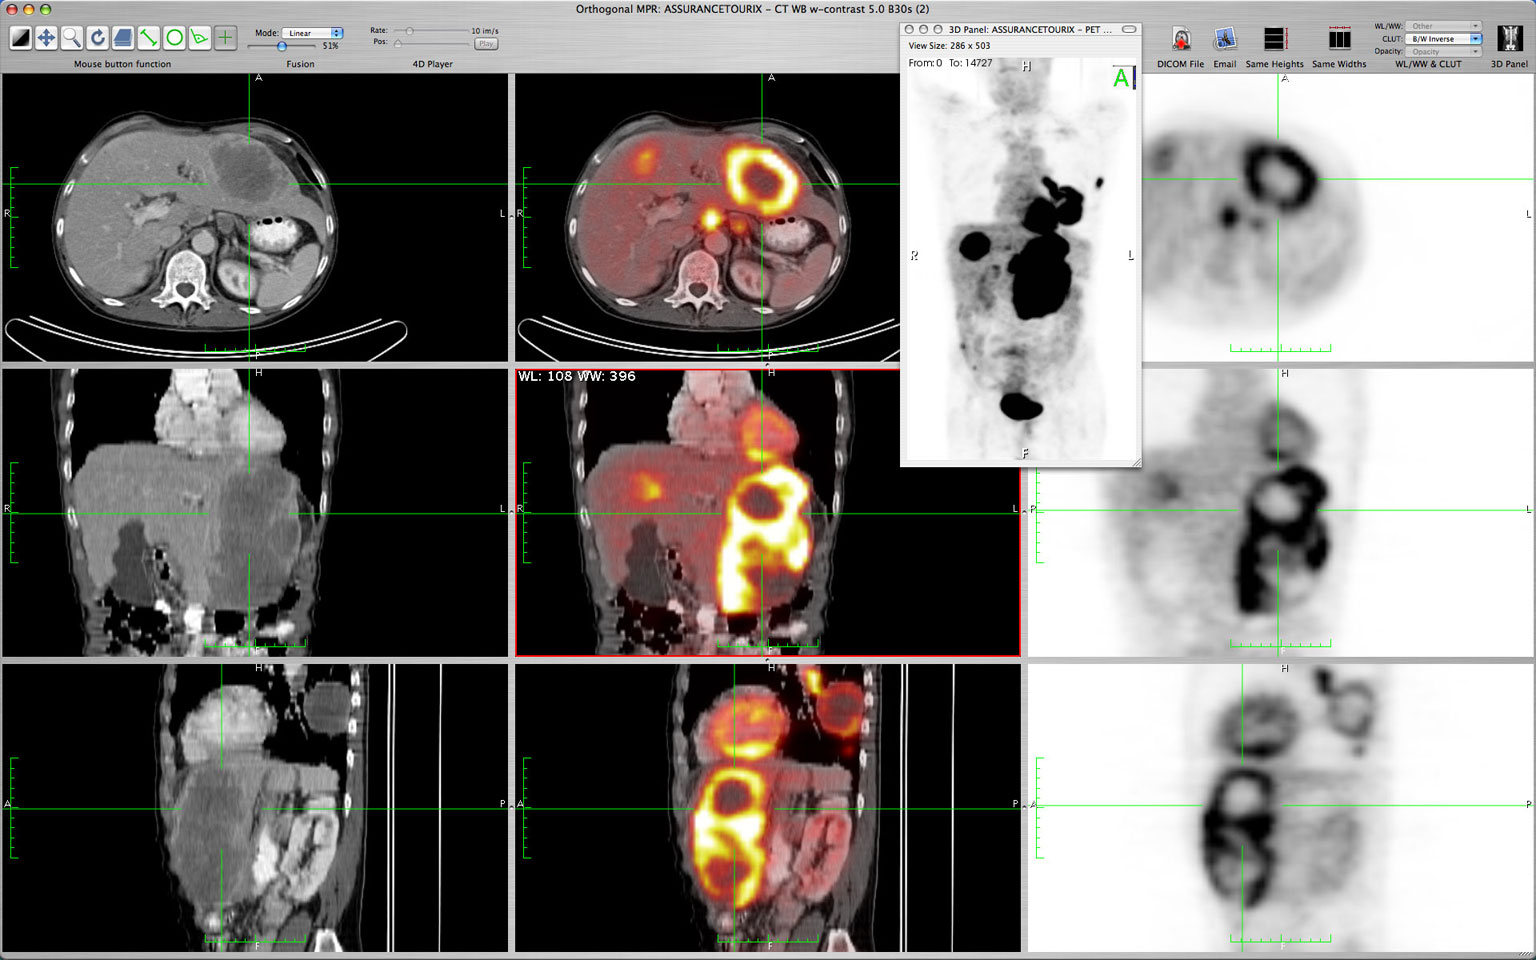
Task: Click the 3D Panel MIP body image
Action: [1021, 260]
